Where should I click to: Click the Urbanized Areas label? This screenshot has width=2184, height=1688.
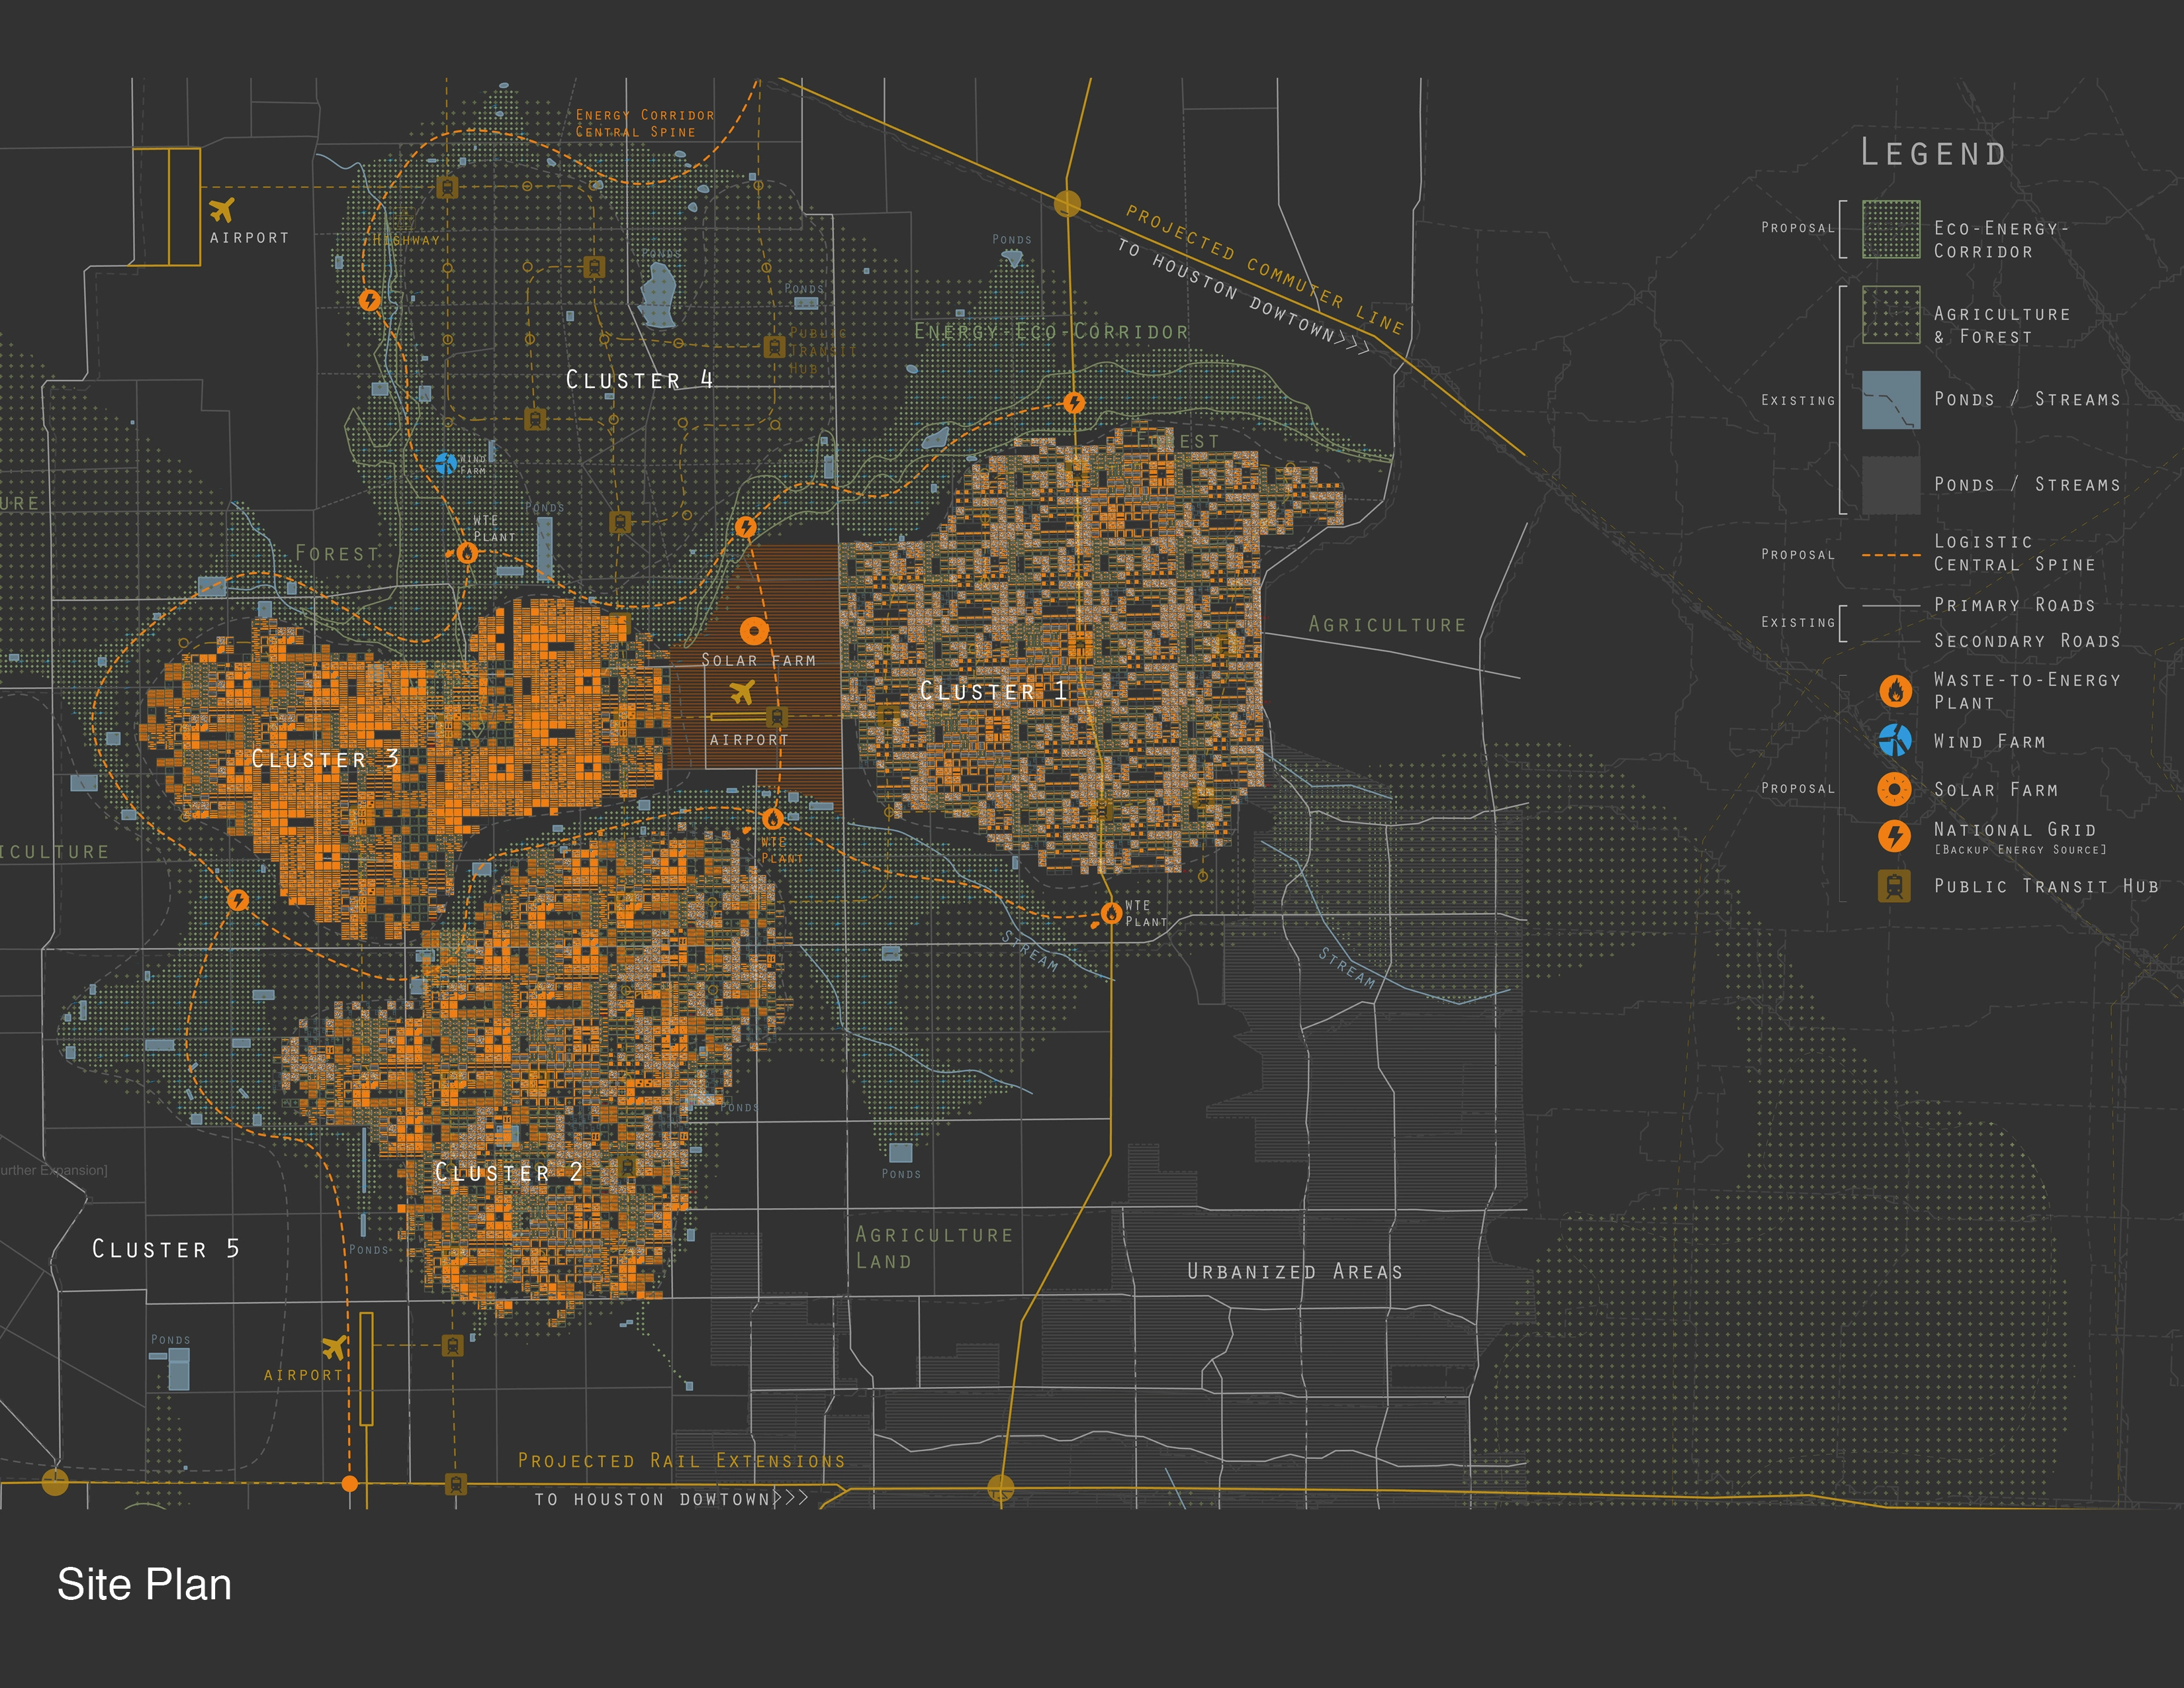pos(1295,1271)
